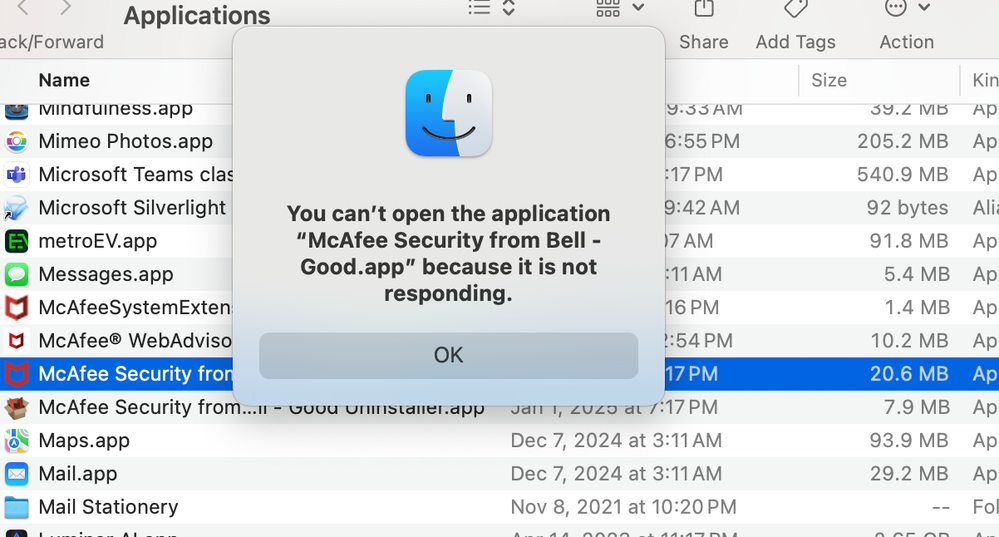The height and width of the screenshot is (537, 999).
Task: Click Nov 8, 2021 date of Mail Stationery
Action: click(623, 507)
